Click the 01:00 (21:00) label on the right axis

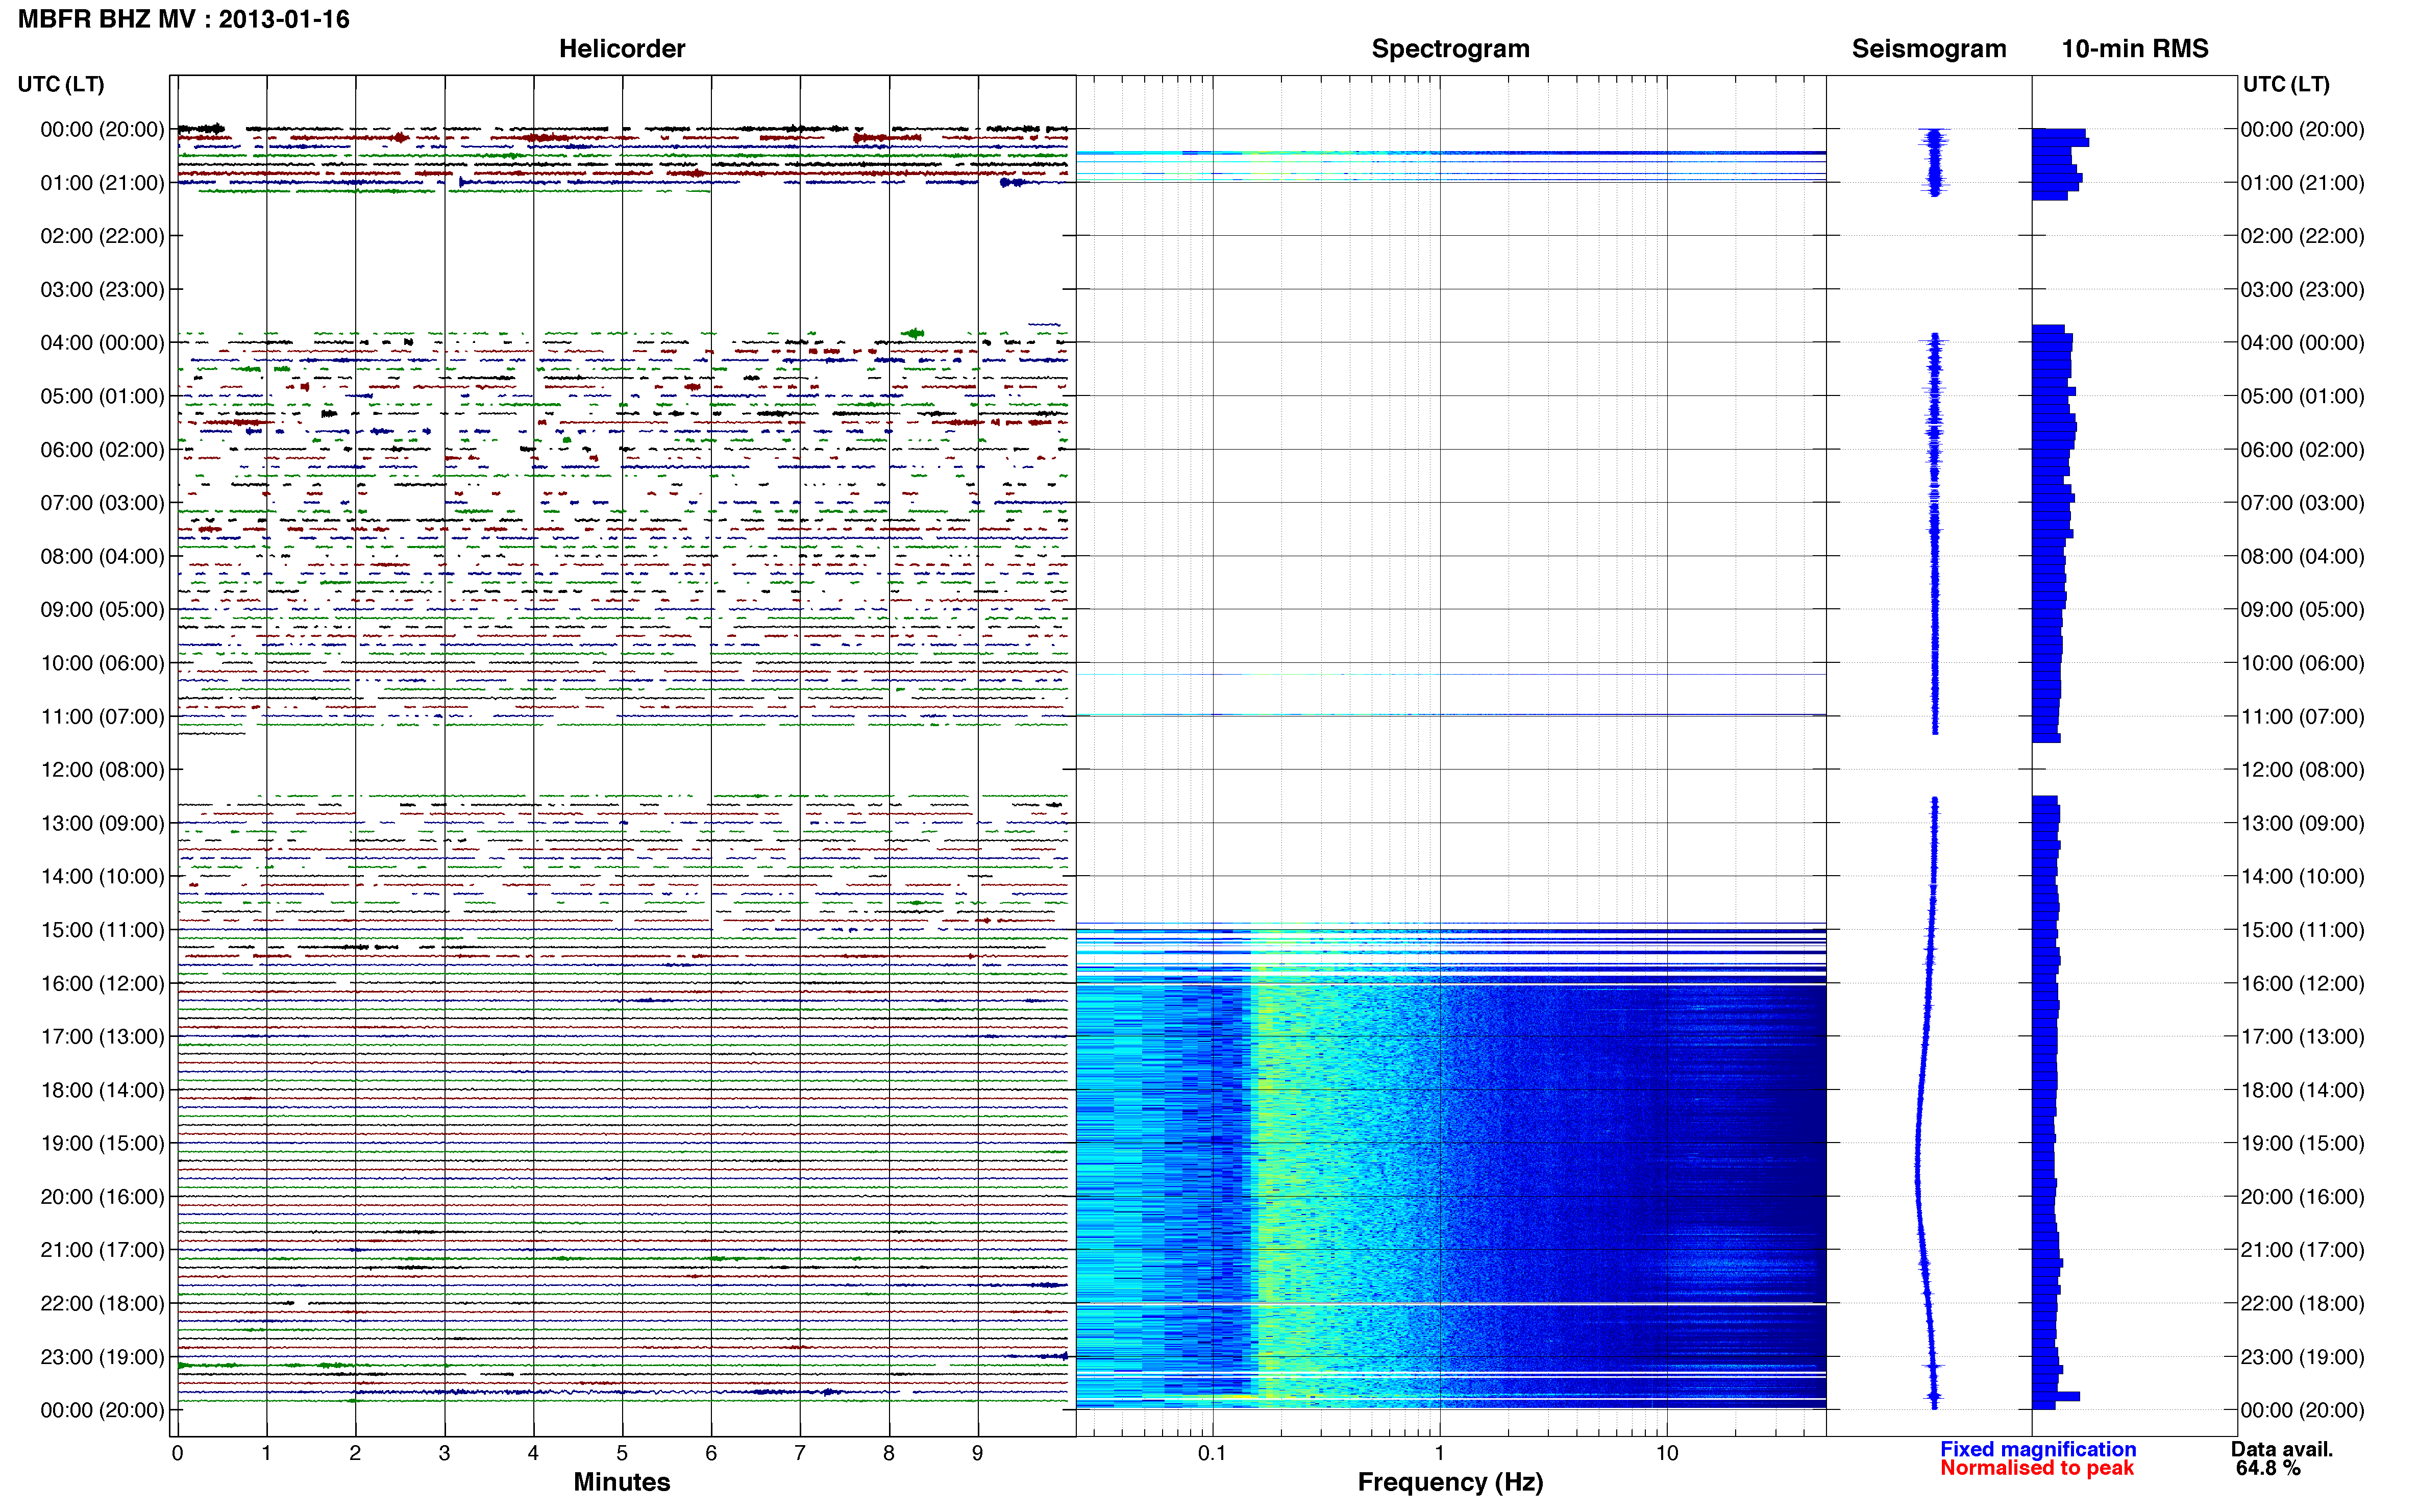click(2302, 183)
